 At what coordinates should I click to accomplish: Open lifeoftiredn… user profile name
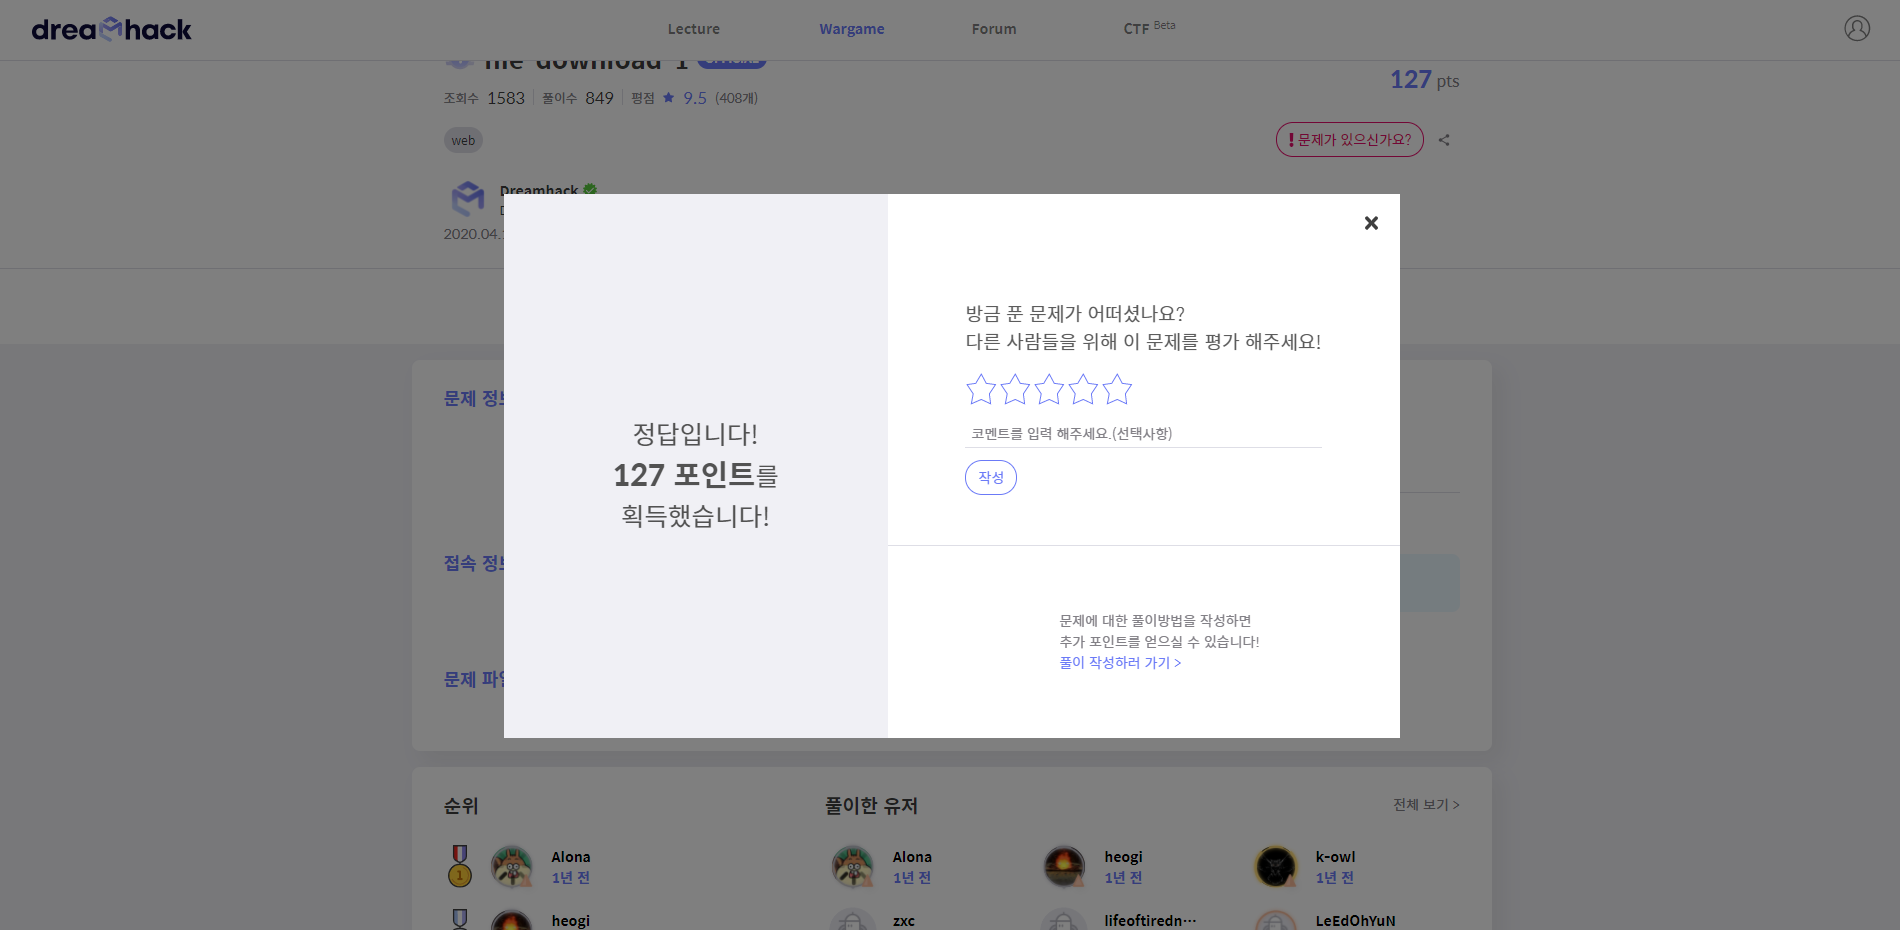[1150, 921]
